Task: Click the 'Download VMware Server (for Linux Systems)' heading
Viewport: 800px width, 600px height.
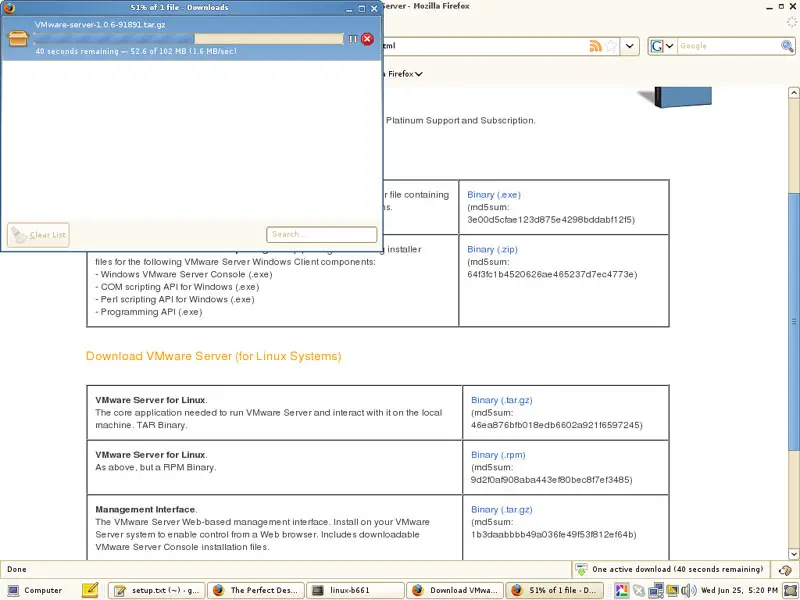Action: (213, 356)
